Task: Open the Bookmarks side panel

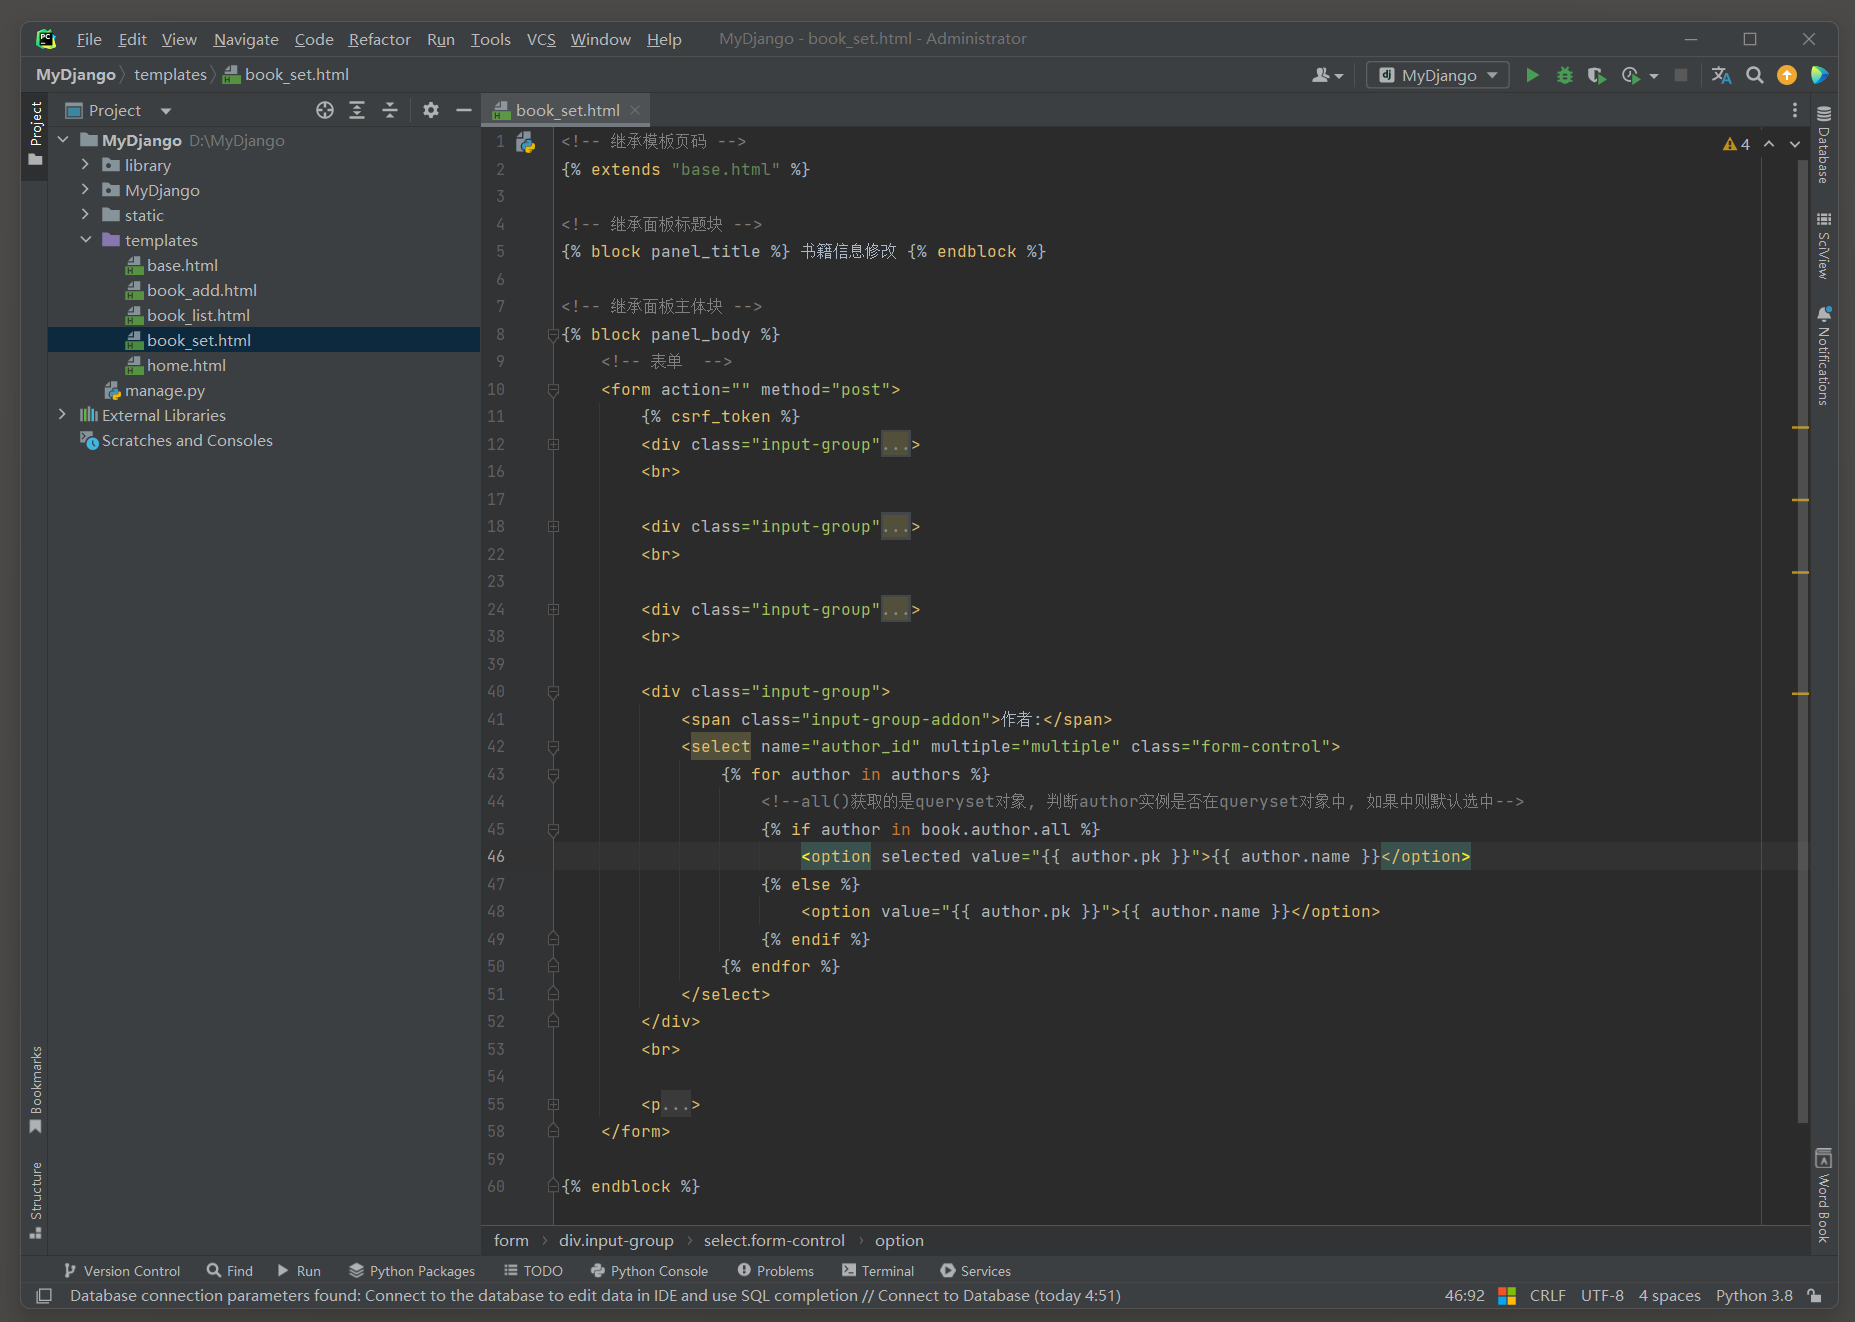Action: [36, 1090]
